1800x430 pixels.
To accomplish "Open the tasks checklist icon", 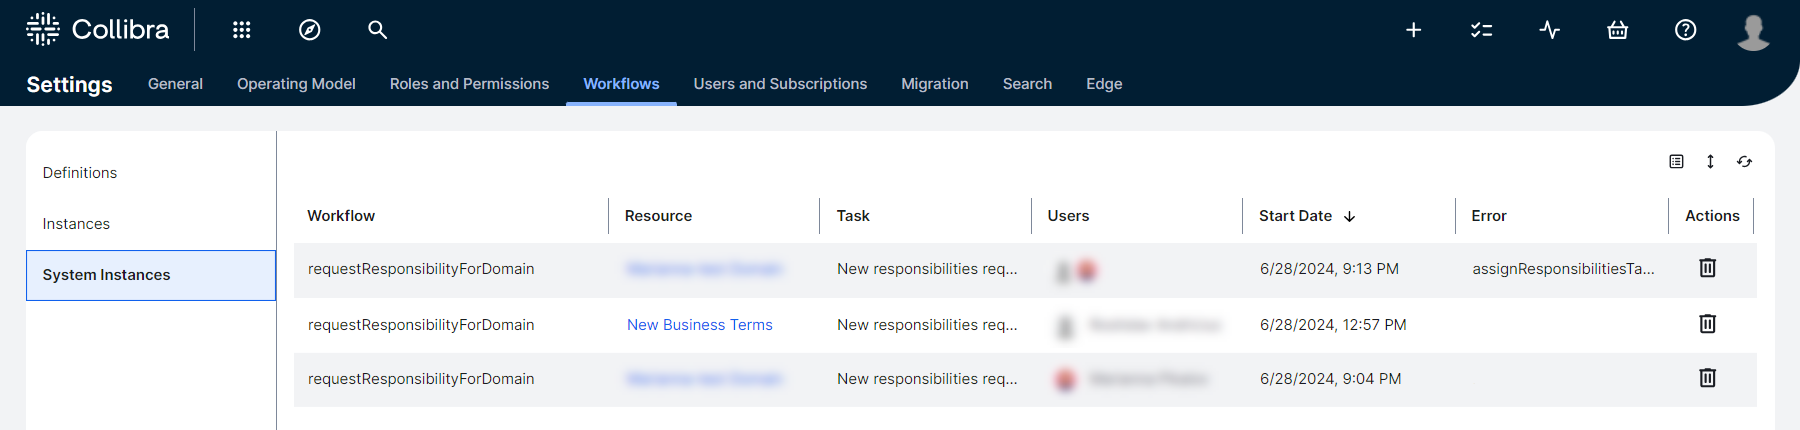I will coord(1481,30).
